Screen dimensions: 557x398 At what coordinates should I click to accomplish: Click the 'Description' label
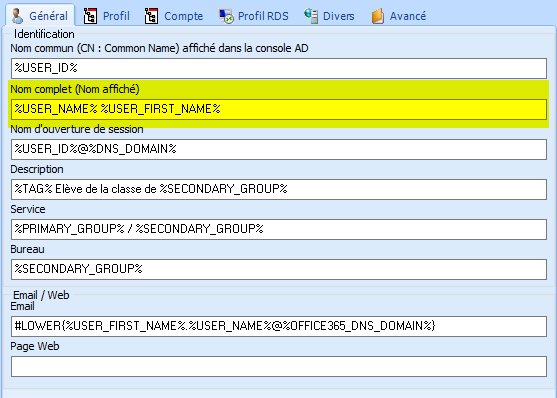pyautogui.click(x=37, y=169)
